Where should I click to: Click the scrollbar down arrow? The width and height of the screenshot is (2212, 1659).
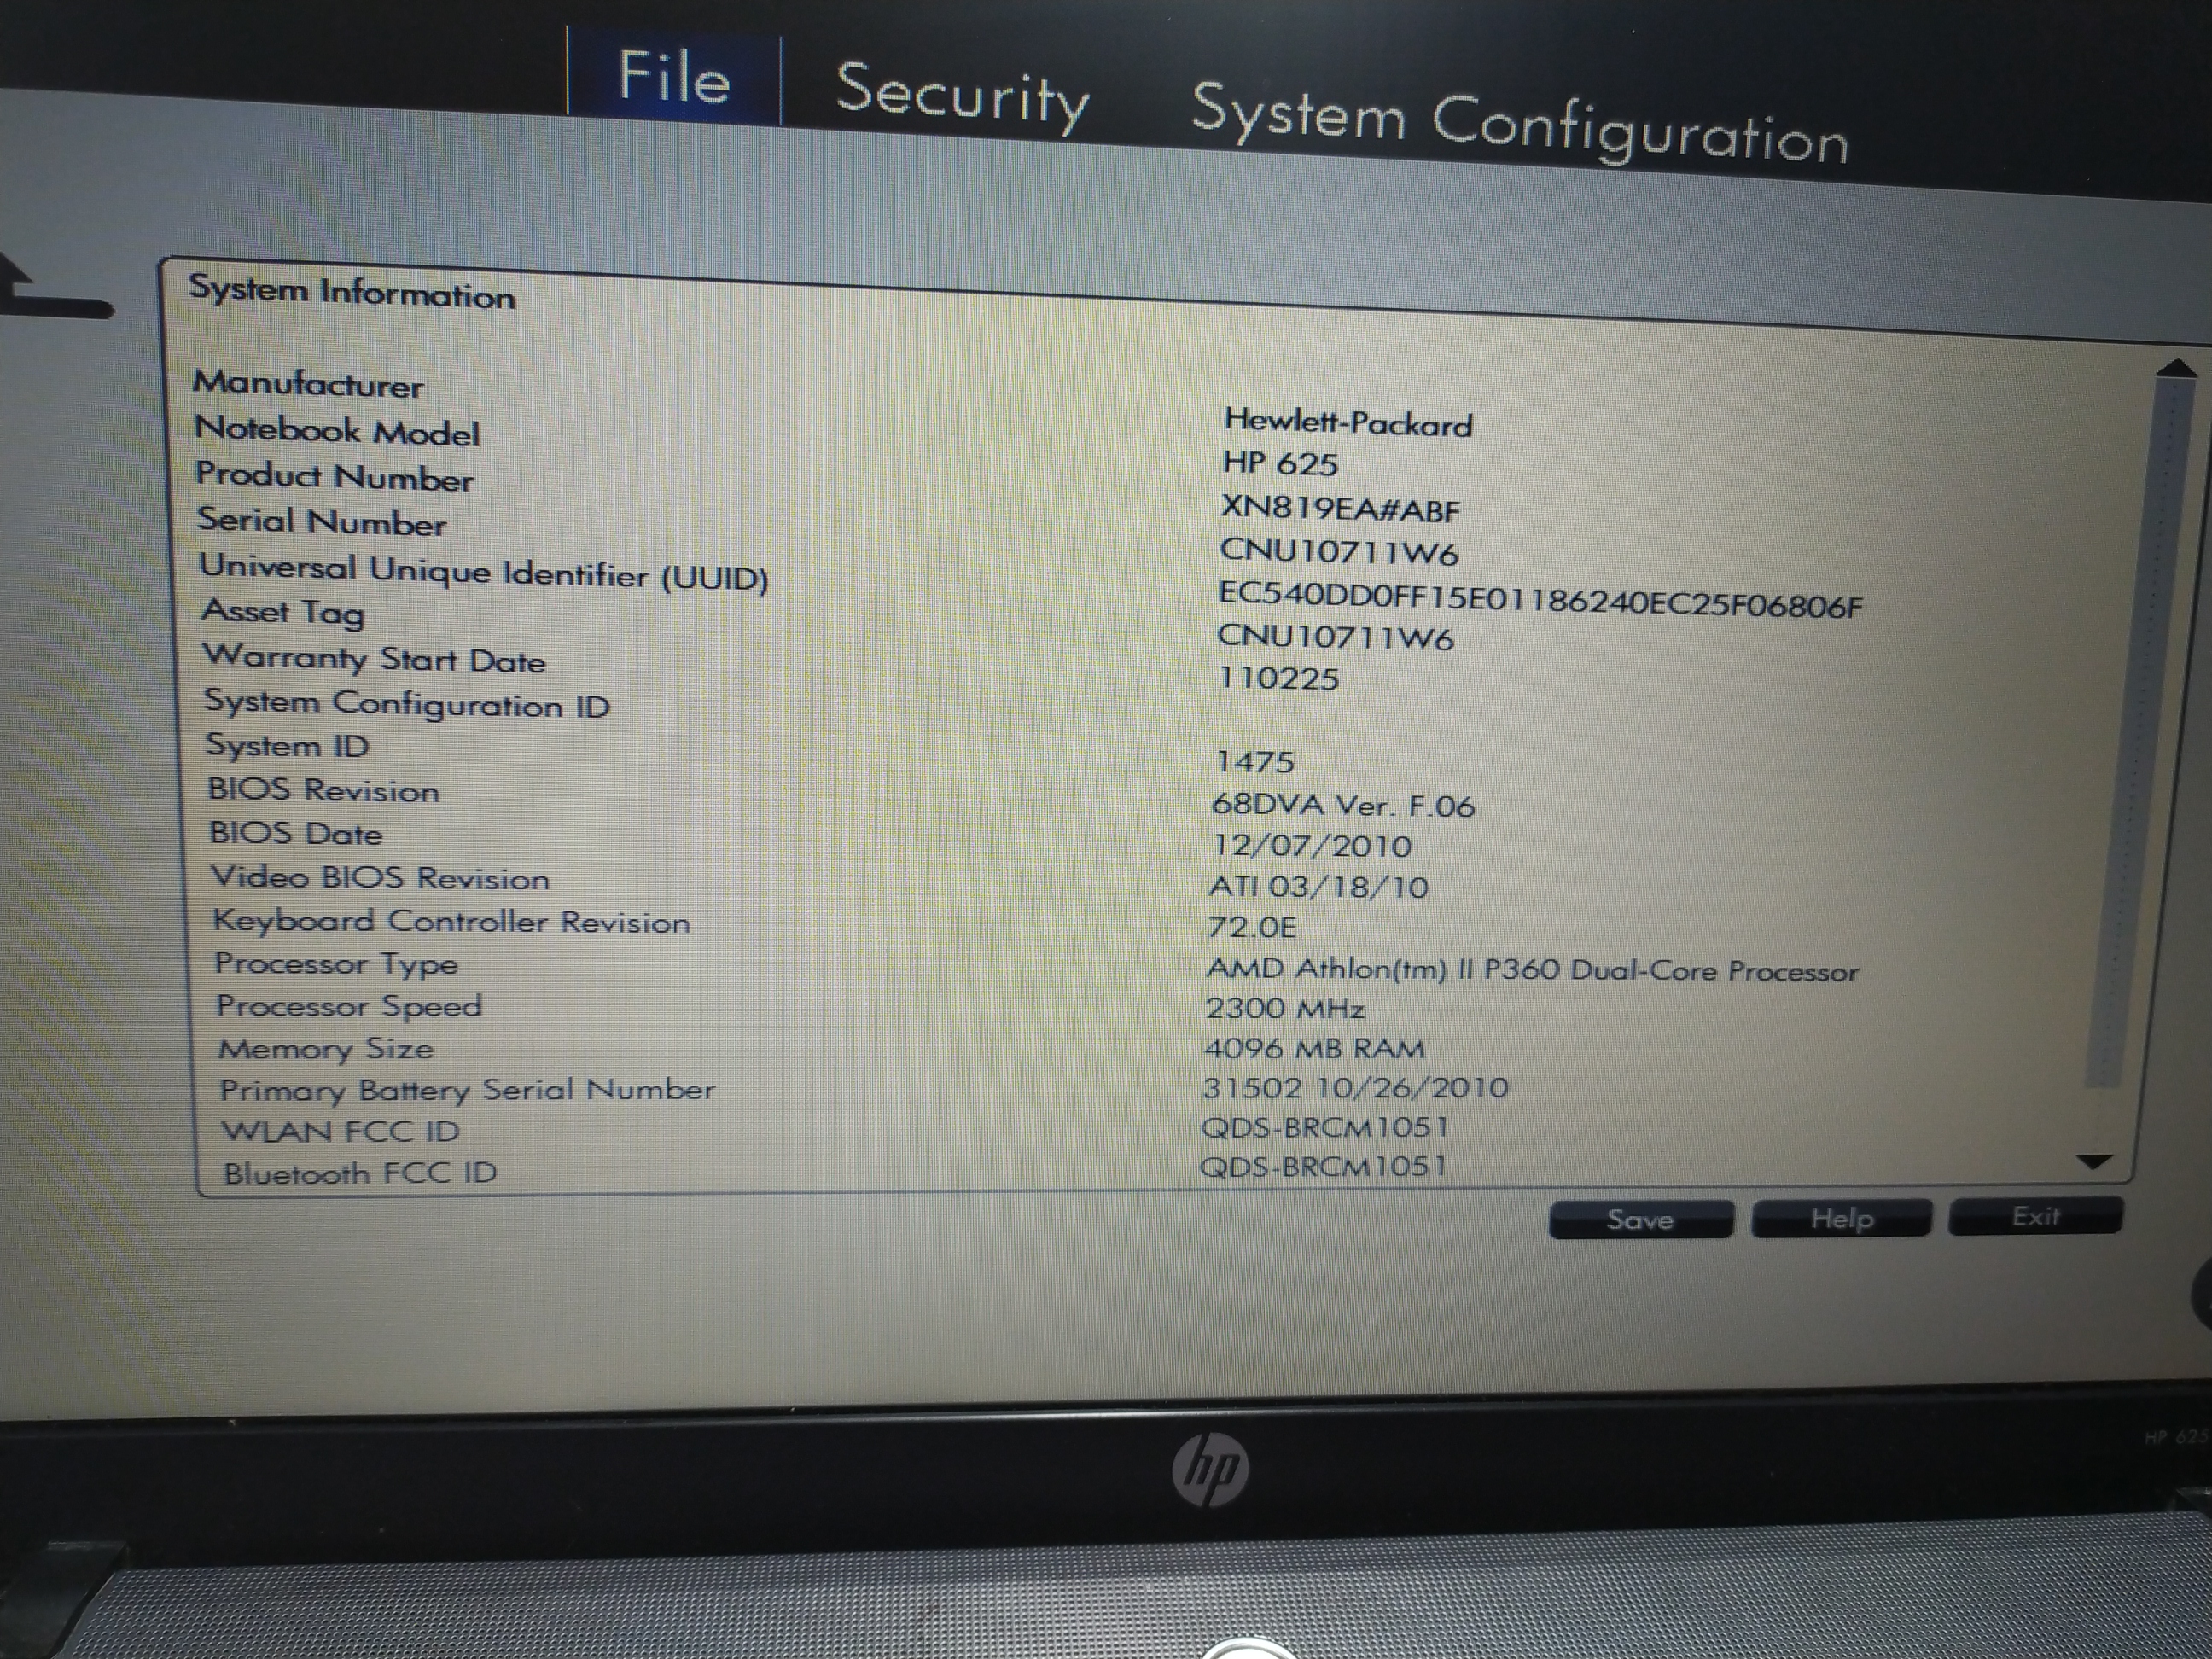2094,1161
